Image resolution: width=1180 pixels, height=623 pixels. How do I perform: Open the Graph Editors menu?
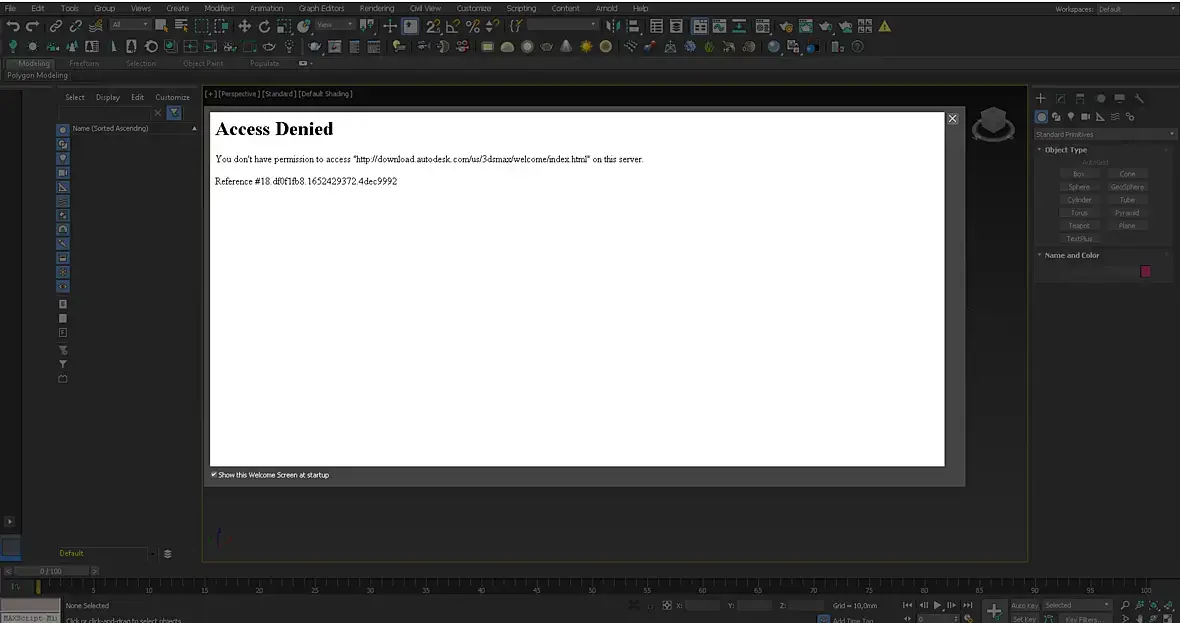(321, 8)
